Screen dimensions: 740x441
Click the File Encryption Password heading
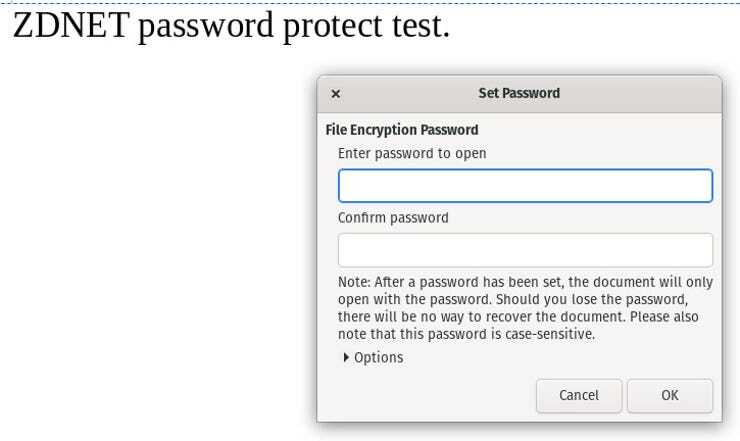tap(402, 130)
